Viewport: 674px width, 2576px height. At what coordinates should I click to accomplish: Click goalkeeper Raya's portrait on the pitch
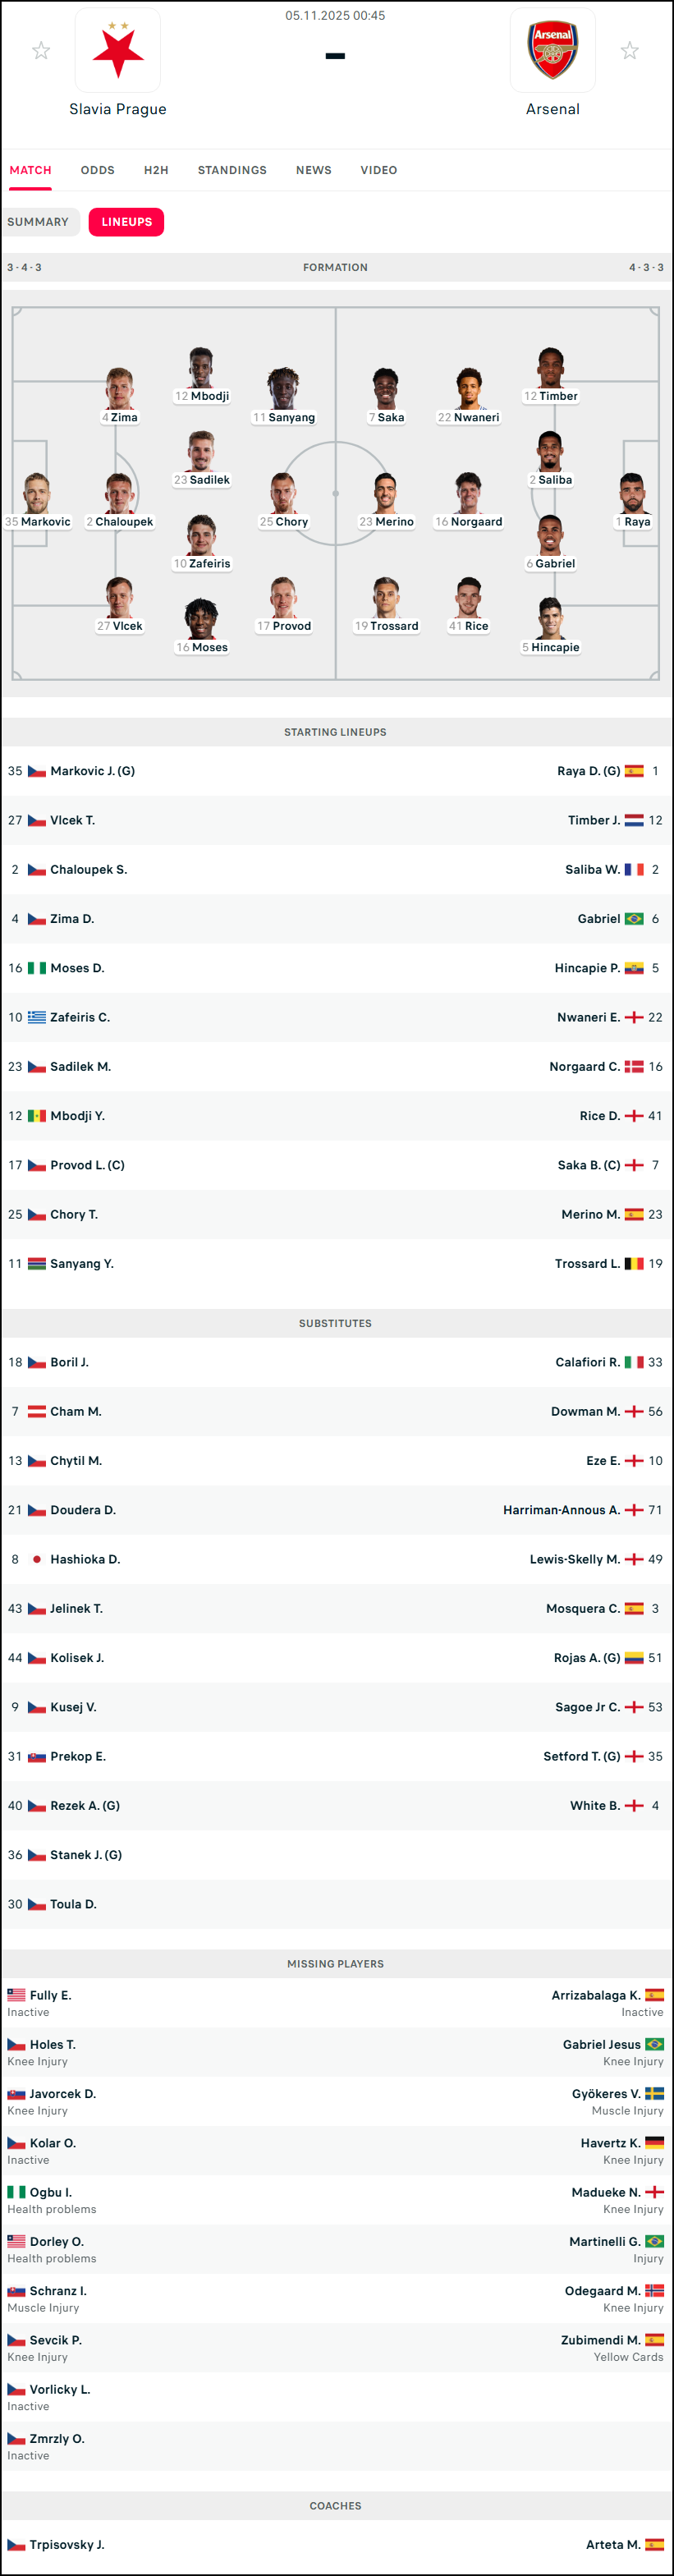(x=632, y=493)
